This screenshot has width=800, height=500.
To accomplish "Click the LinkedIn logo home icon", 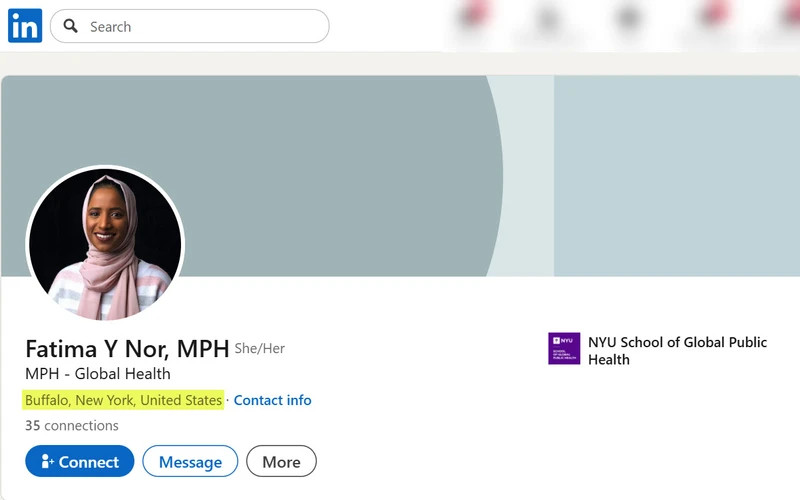I will click(x=25, y=26).
